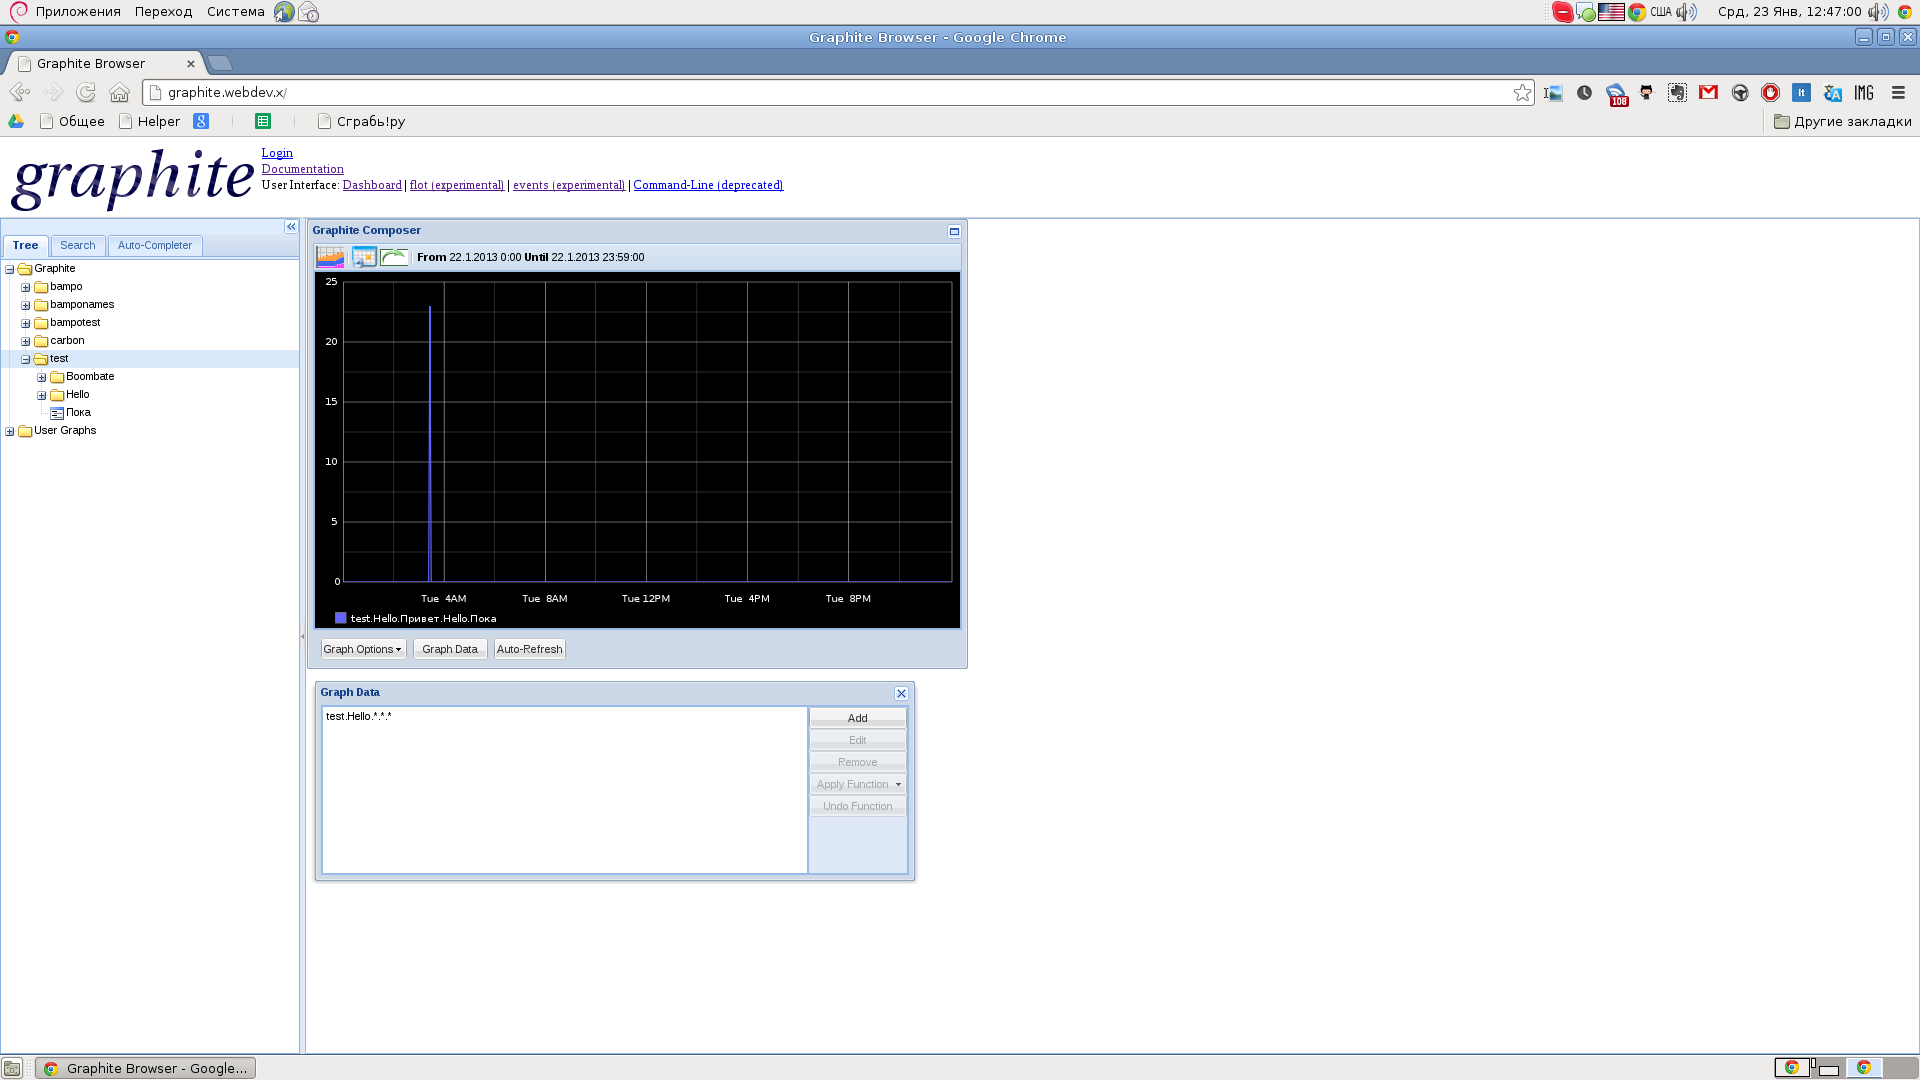Click the Chrome back arrow
Image resolution: width=1920 pixels, height=1080 pixels.
tap(20, 92)
